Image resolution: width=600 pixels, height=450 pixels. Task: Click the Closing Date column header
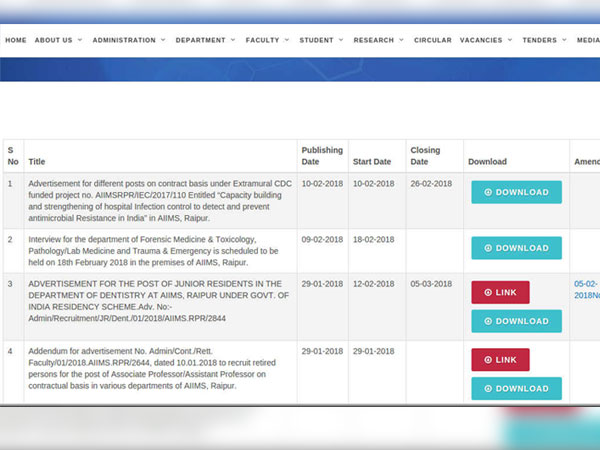coord(425,156)
